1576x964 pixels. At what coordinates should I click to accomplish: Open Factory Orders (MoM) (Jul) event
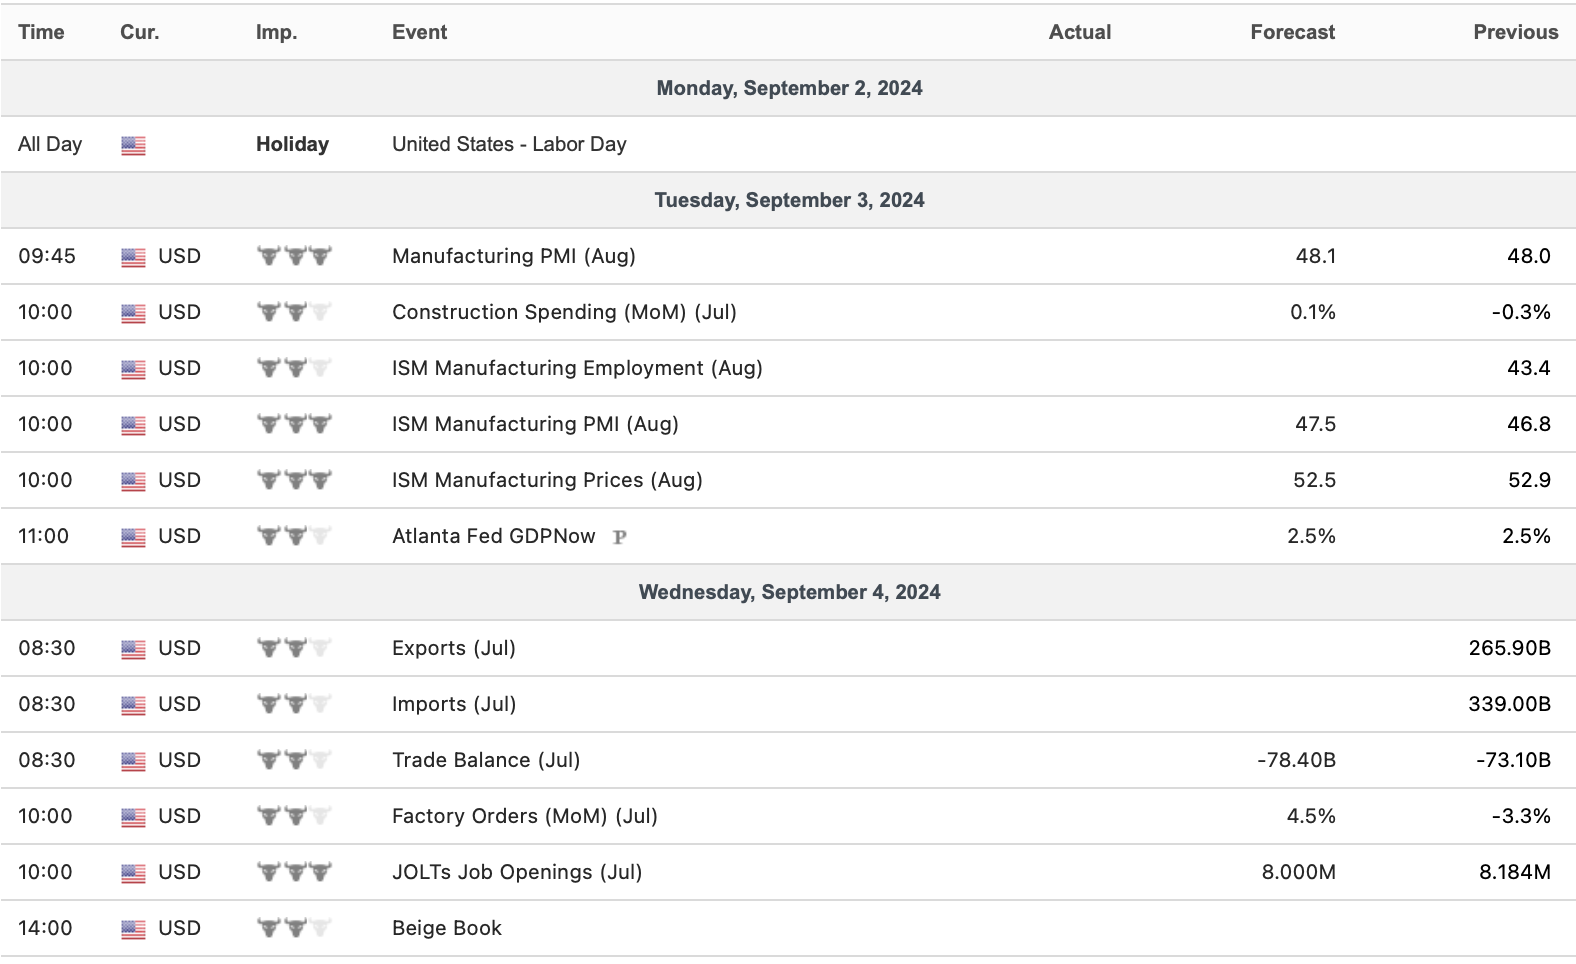tap(524, 816)
